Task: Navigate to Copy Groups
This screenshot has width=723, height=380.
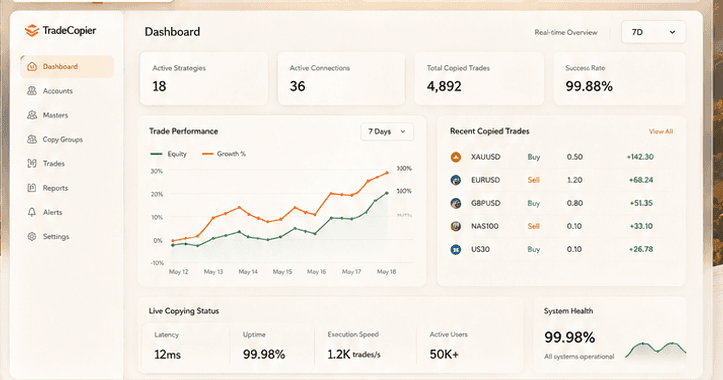Action: click(63, 139)
